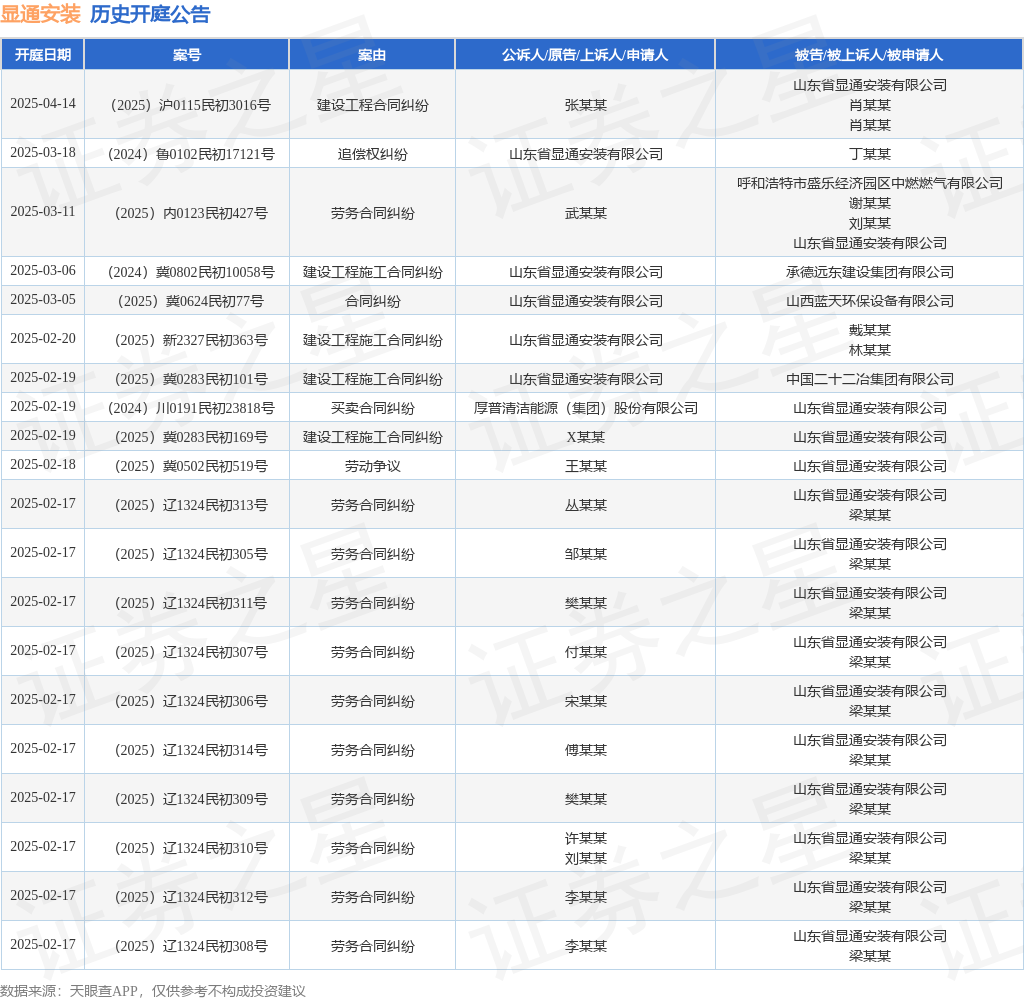1024x1000 pixels.
Task: Select date cell 2025-03-05
Action: coord(43,300)
